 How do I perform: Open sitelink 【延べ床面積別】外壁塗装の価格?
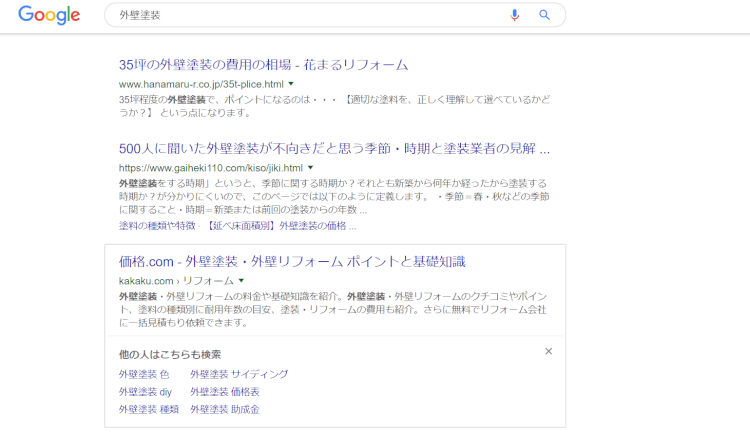281,226
